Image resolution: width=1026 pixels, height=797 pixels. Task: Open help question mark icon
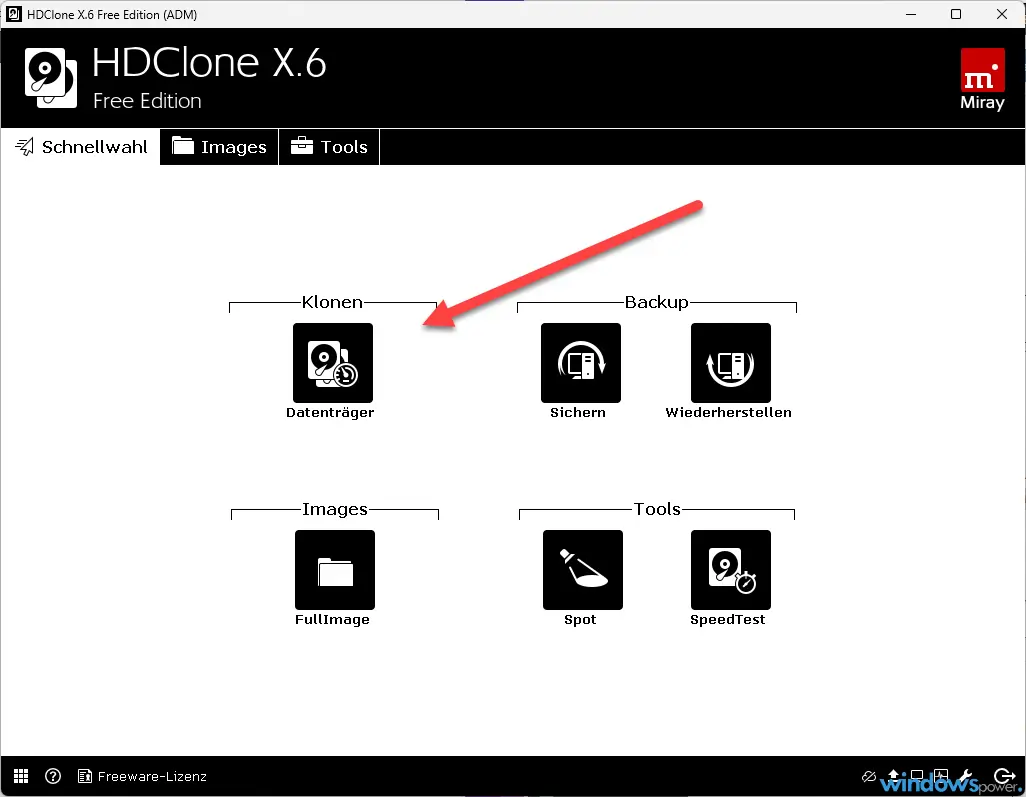(53, 776)
